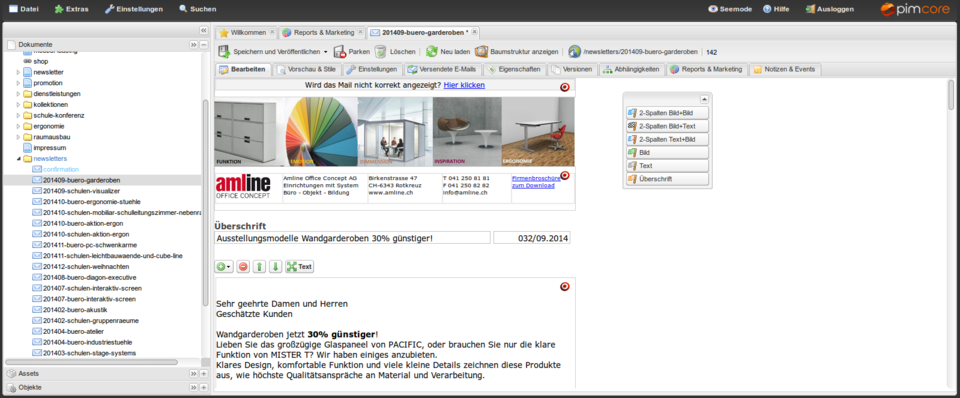Image resolution: width=960 pixels, height=398 pixels.
Task: Switch to Vorschau & Stile tab
Action: [306, 69]
